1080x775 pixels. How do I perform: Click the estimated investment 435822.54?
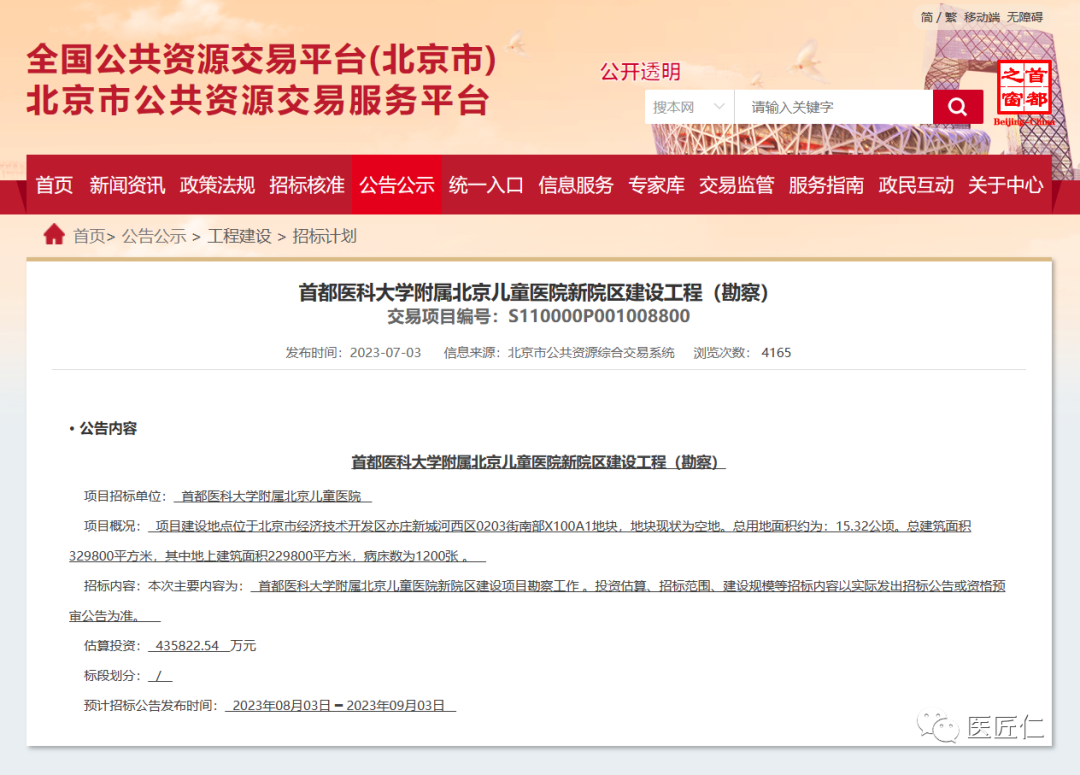point(187,645)
